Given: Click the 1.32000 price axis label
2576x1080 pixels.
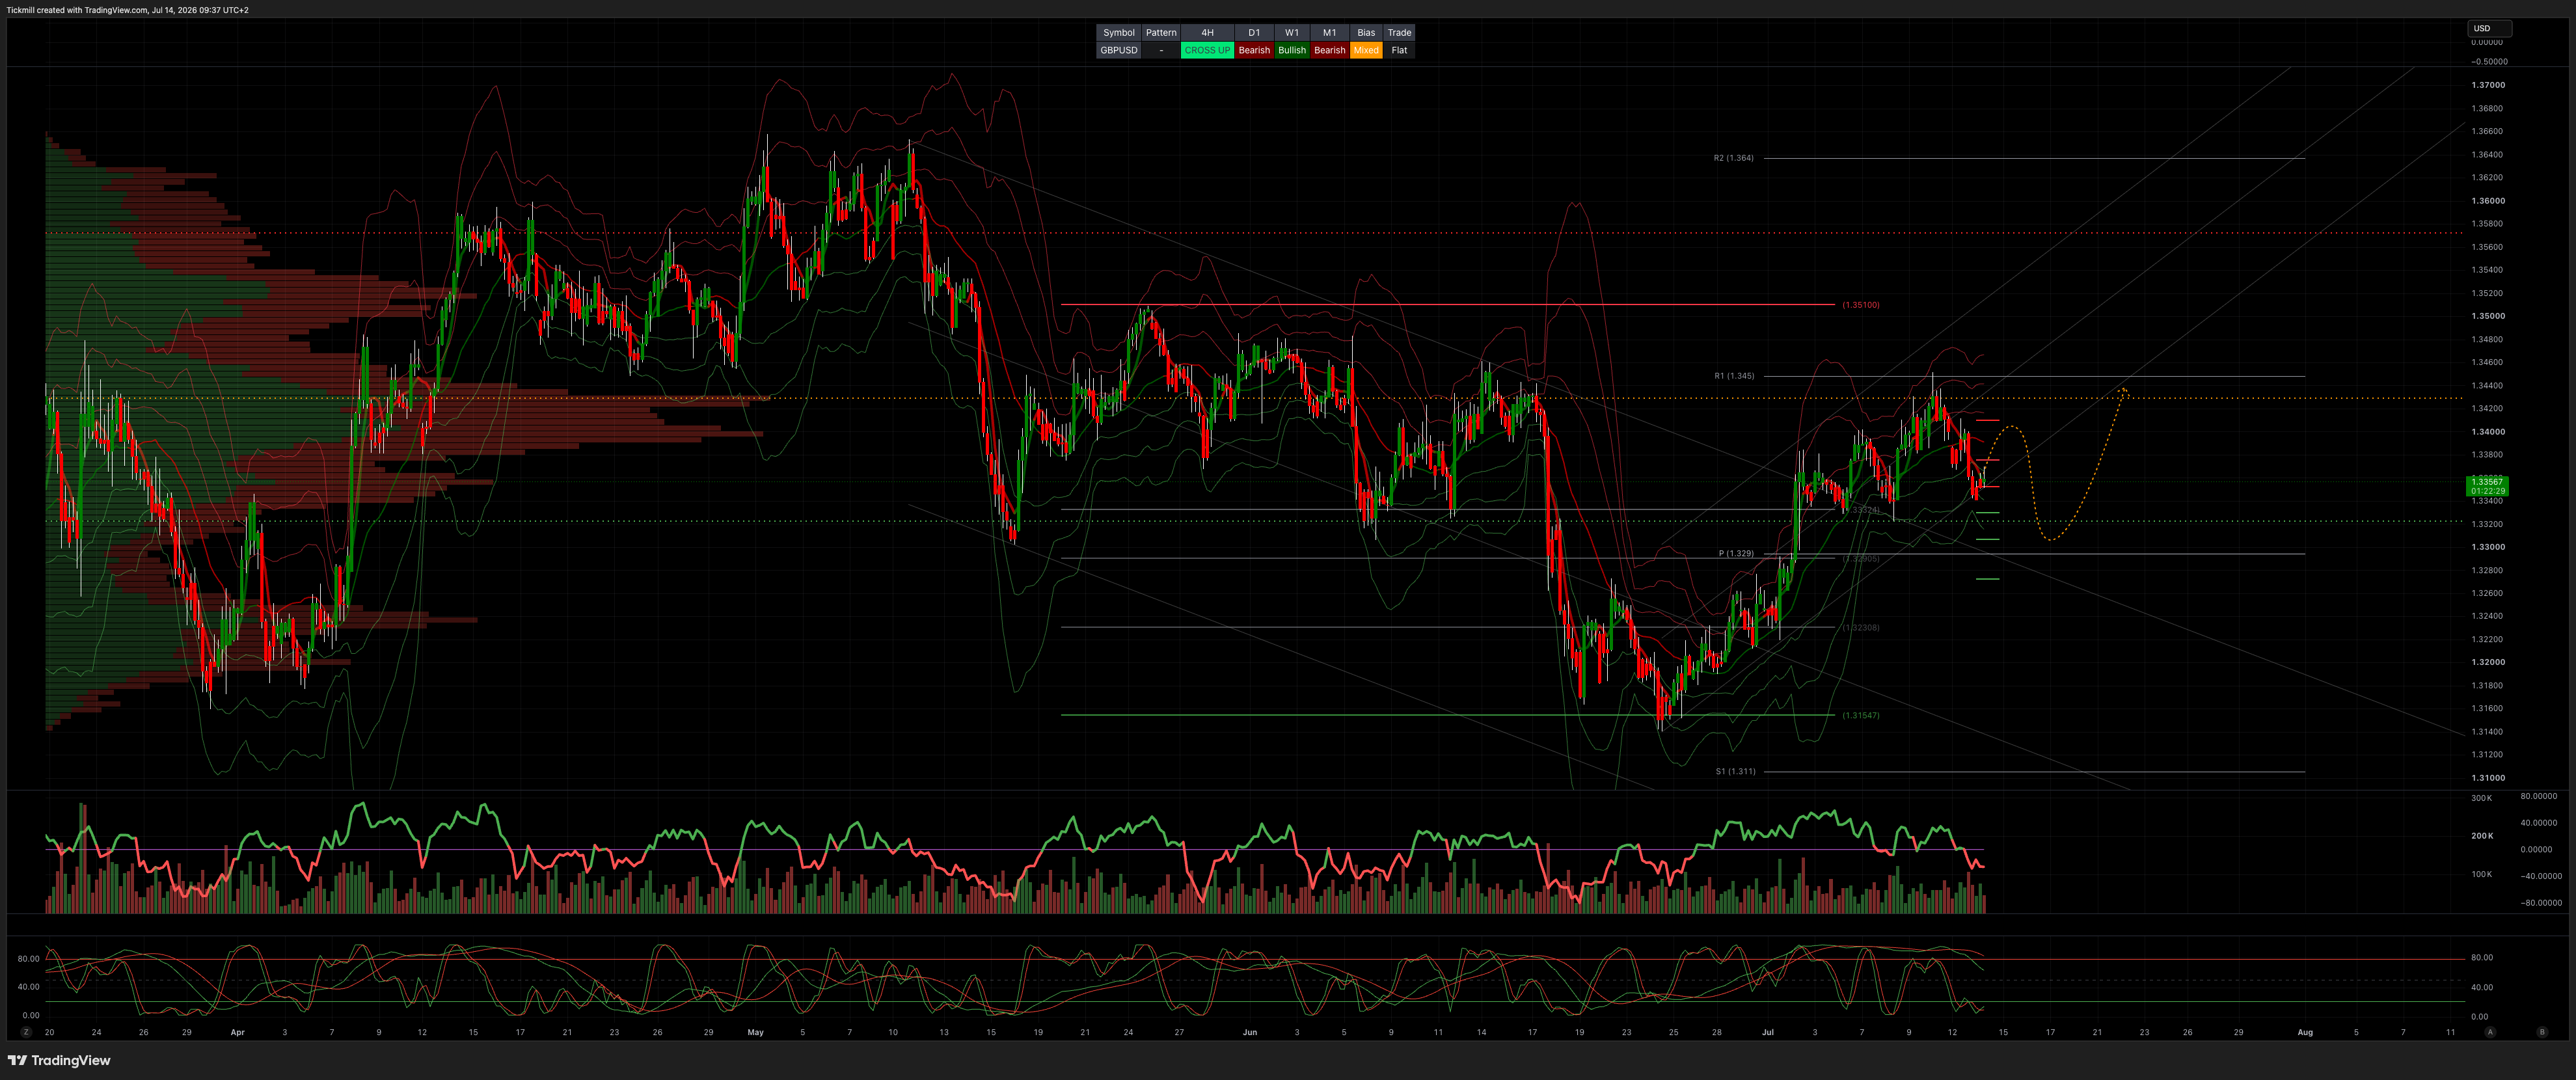Looking at the screenshot, I should click(x=2487, y=662).
